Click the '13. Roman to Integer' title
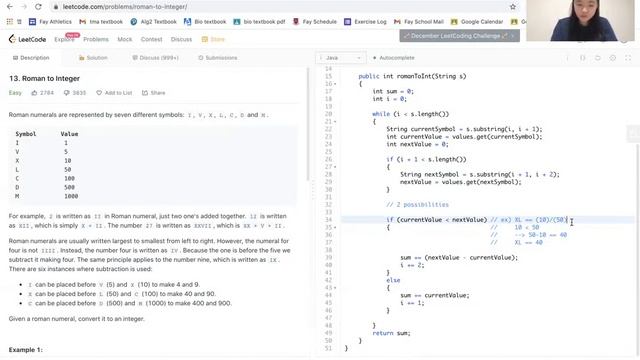The height and width of the screenshot is (360, 640). (44, 78)
